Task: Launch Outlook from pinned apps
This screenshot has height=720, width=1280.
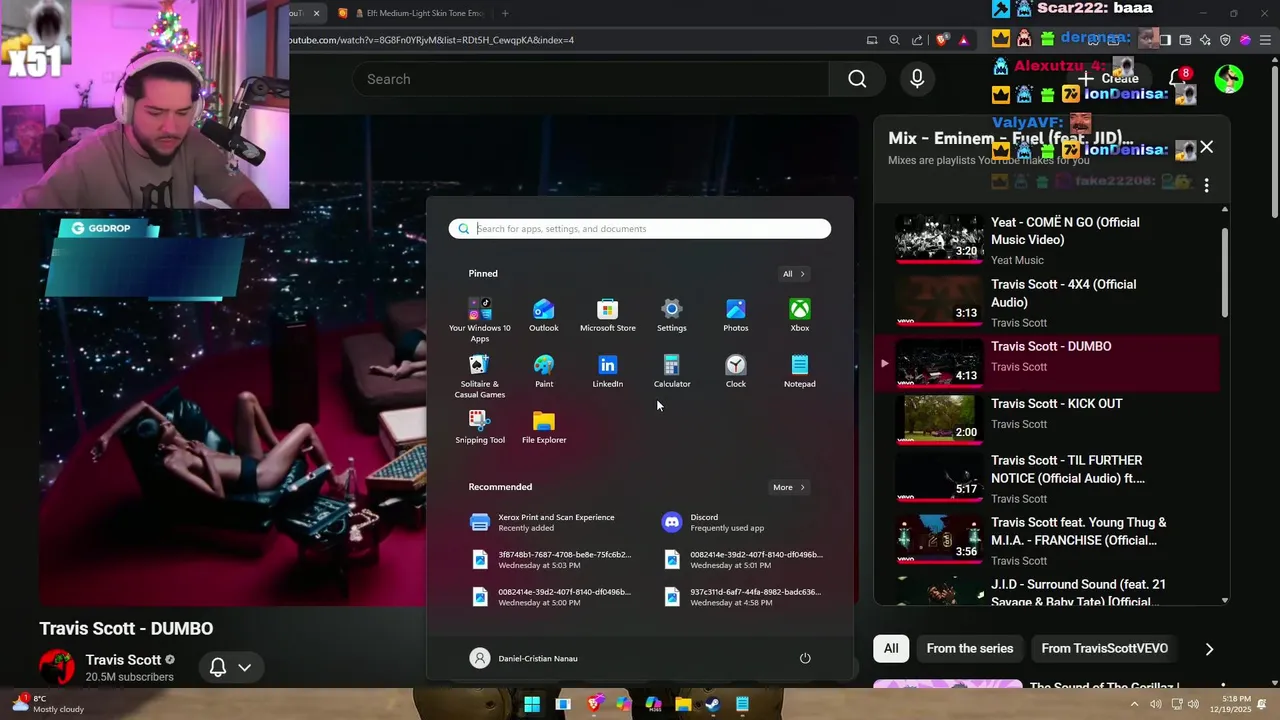Action: tap(544, 315)
